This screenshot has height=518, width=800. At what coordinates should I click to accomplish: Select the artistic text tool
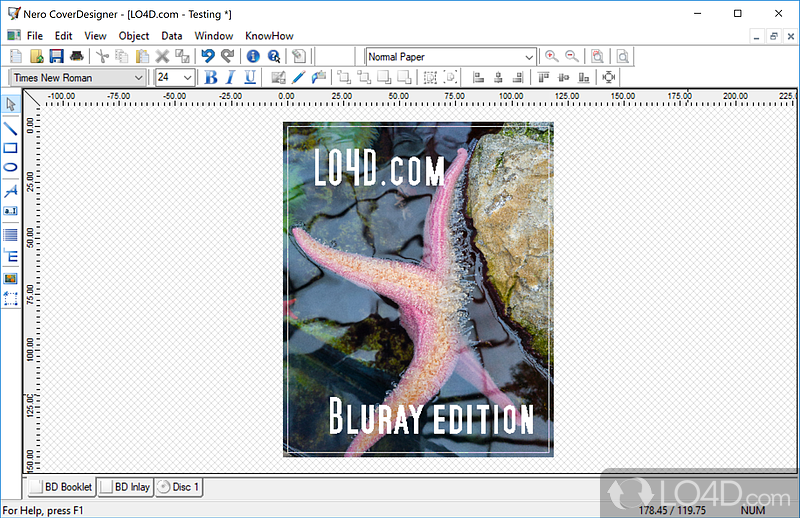11,191
